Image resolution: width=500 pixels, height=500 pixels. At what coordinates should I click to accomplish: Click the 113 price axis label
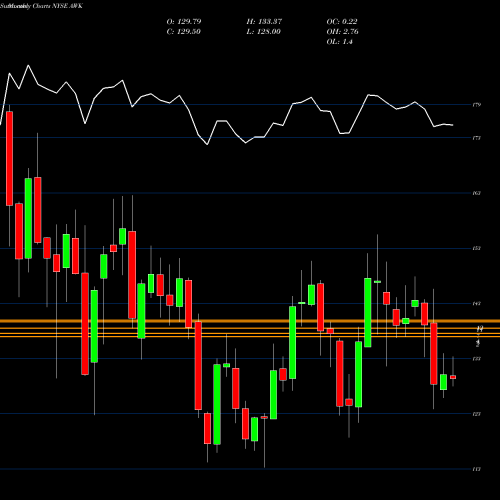[x=477, y=469]
